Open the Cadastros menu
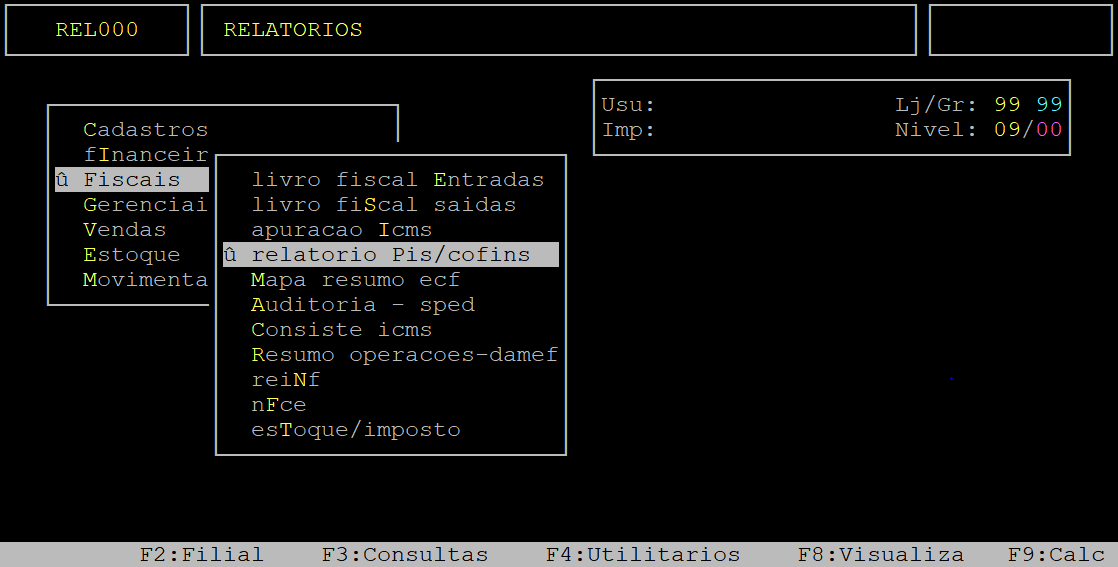1118x567 pixels. point(145,130)
